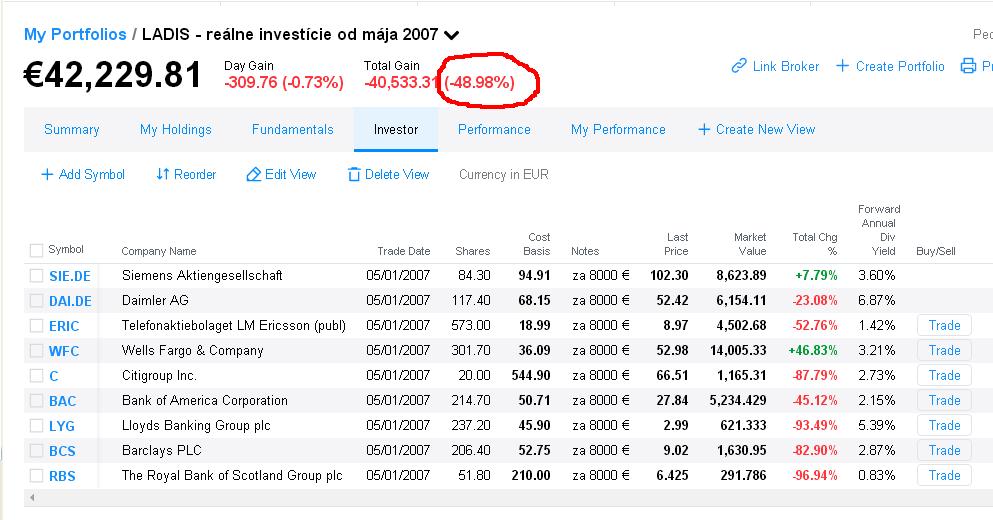993x520 pixels.
Task: Open the My Portfolios breadcrumb link
Action: 75,34
